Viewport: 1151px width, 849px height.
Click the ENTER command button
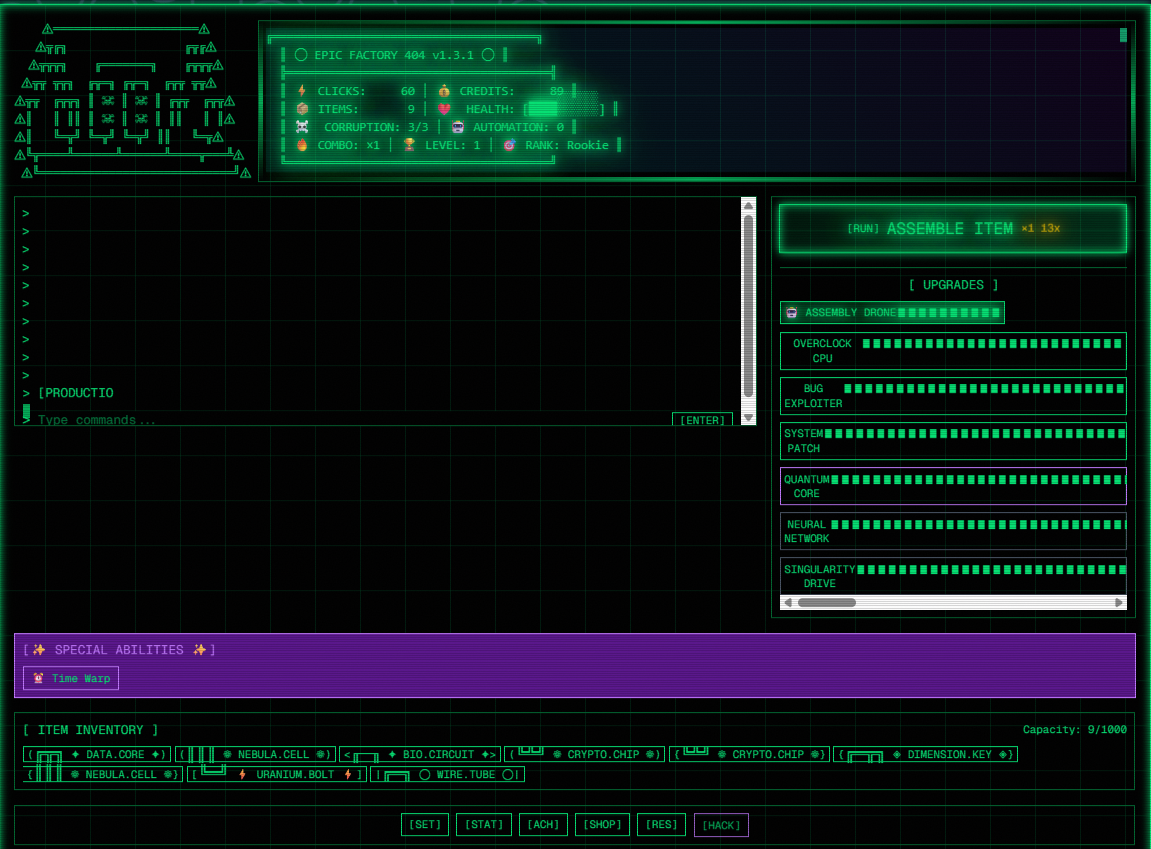click(702, 420)
